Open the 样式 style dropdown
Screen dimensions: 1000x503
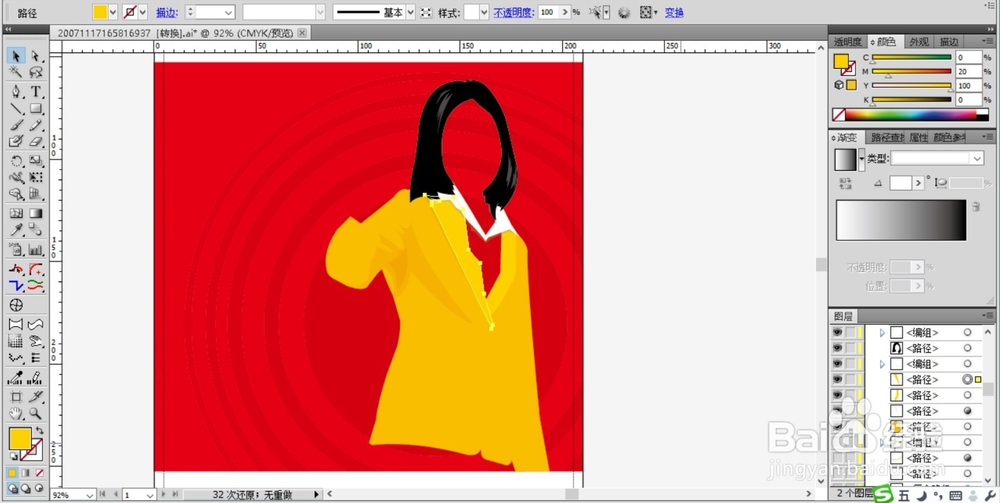(x=484, y=12)
